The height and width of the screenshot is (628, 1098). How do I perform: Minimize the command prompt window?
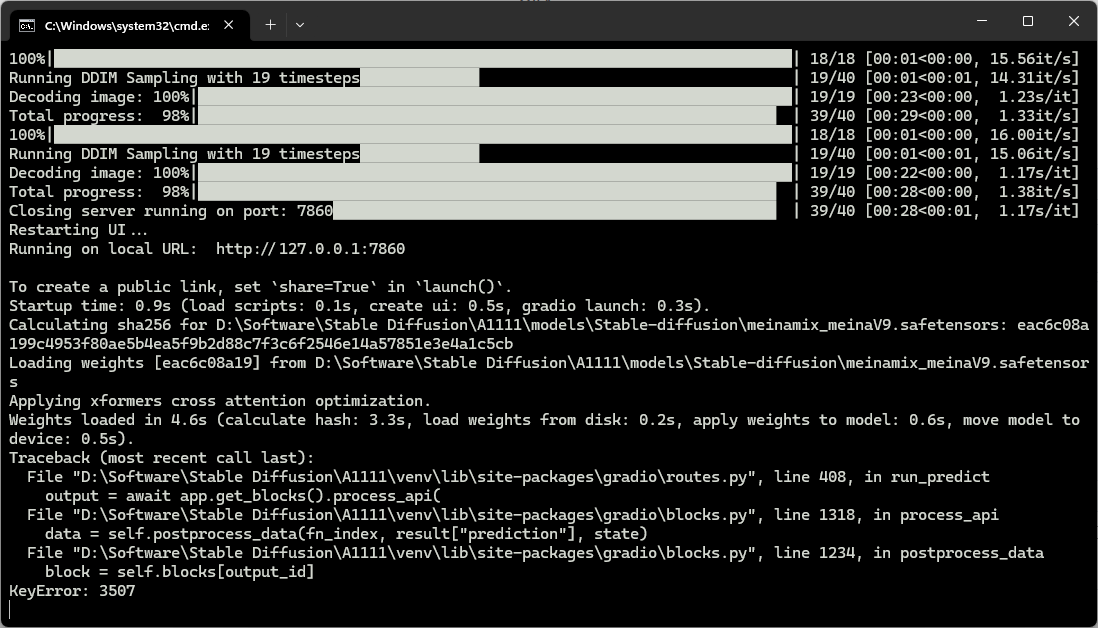point(981,20)
